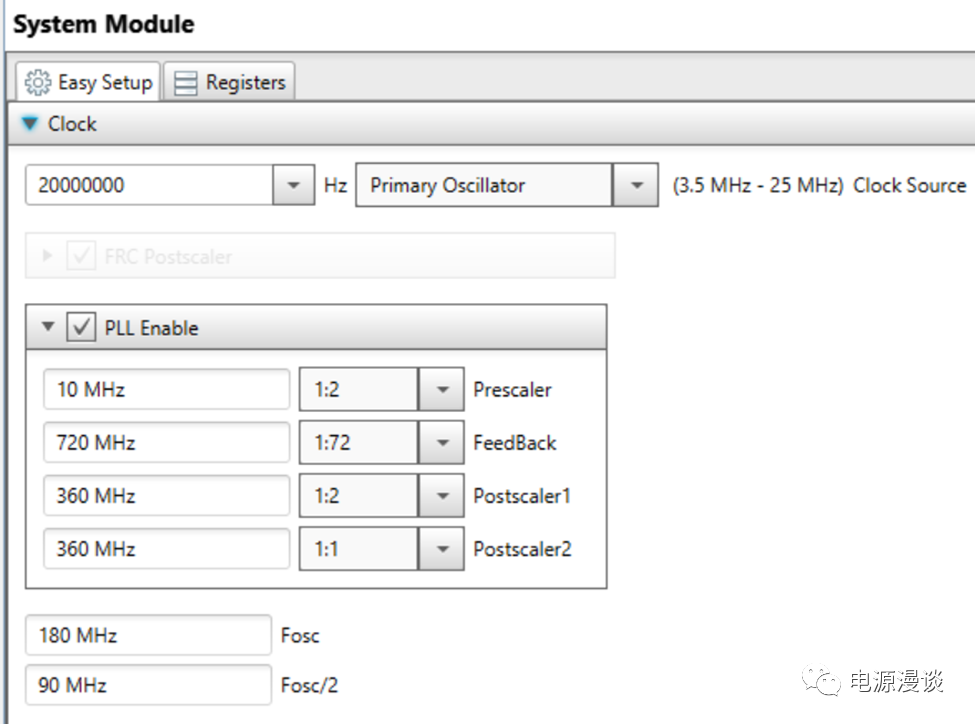The height and width of the screenshot is (724, 975).
Task: Click the 20000000 frequency input field
Action: pyautogui.click(x=150, y=185)
